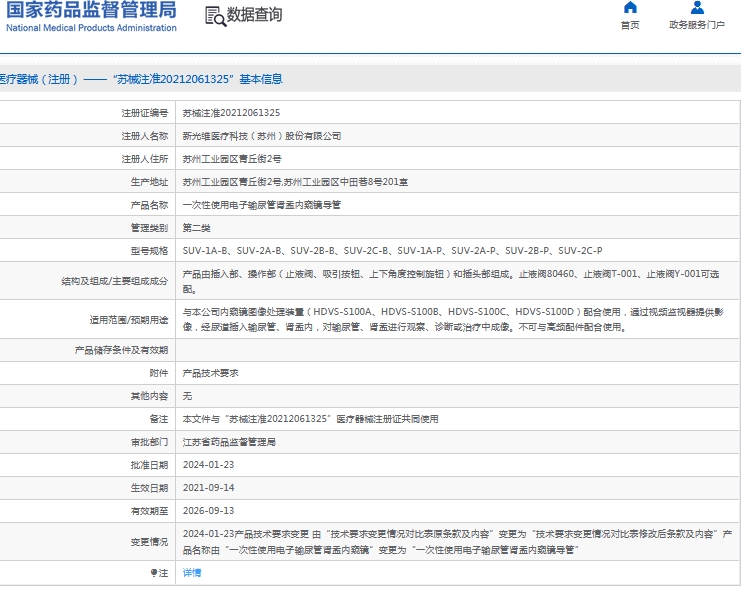
Task: Click the empty 产品储存条件及有效期 value cell
Action: coord(457,350)
